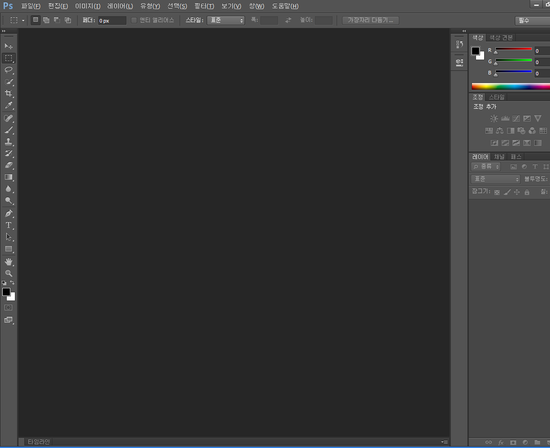550x448 pixels.
Task: Select the Gradient tool
Action: click(8, 177)
